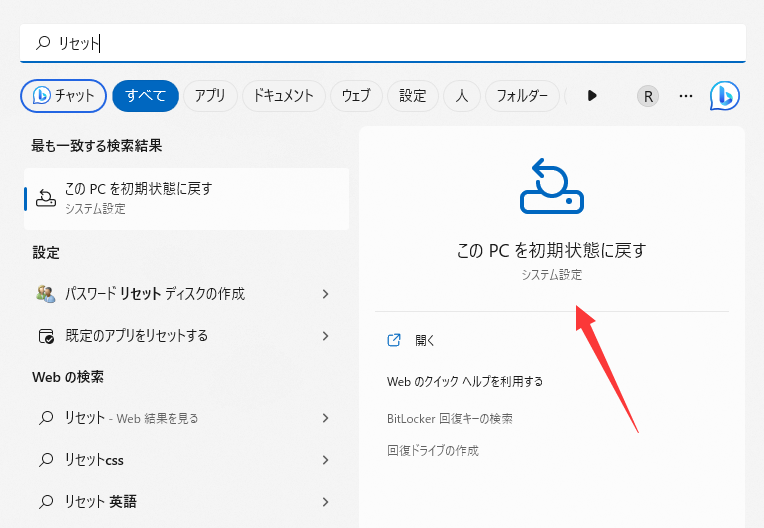The height and width of the screenshot is (528, 764).
Task: Switch to the フォルダー filter tab
Action: click(x=522, y=95)
